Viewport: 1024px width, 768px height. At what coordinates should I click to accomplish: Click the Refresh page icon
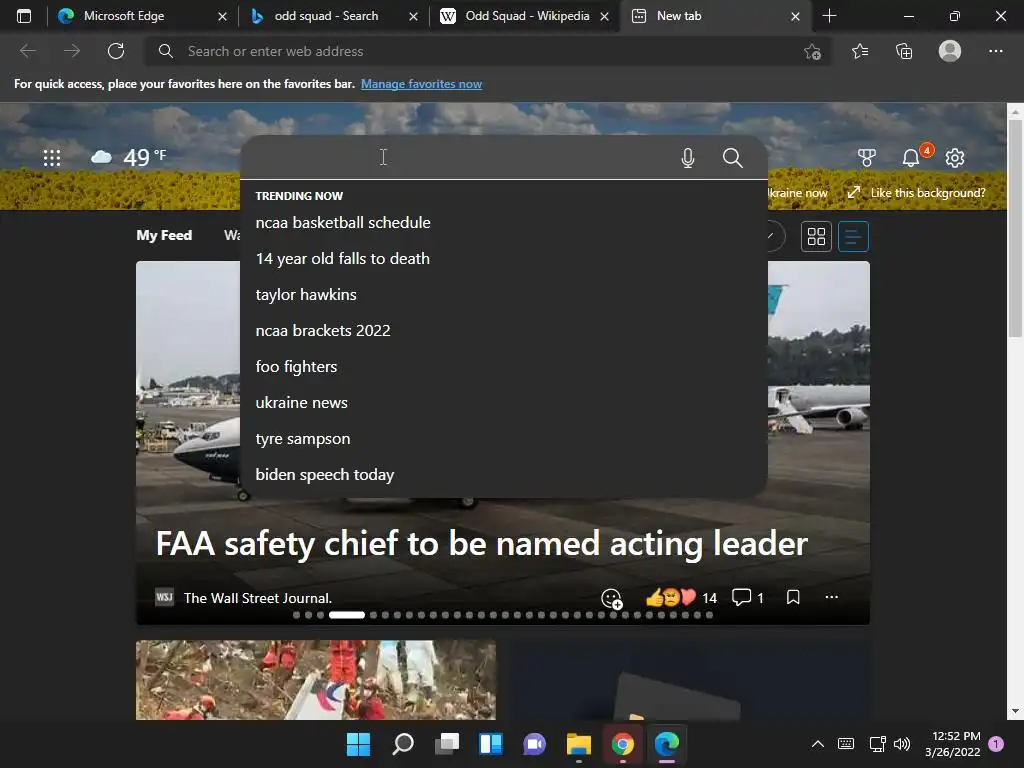(x=116, y=51)
